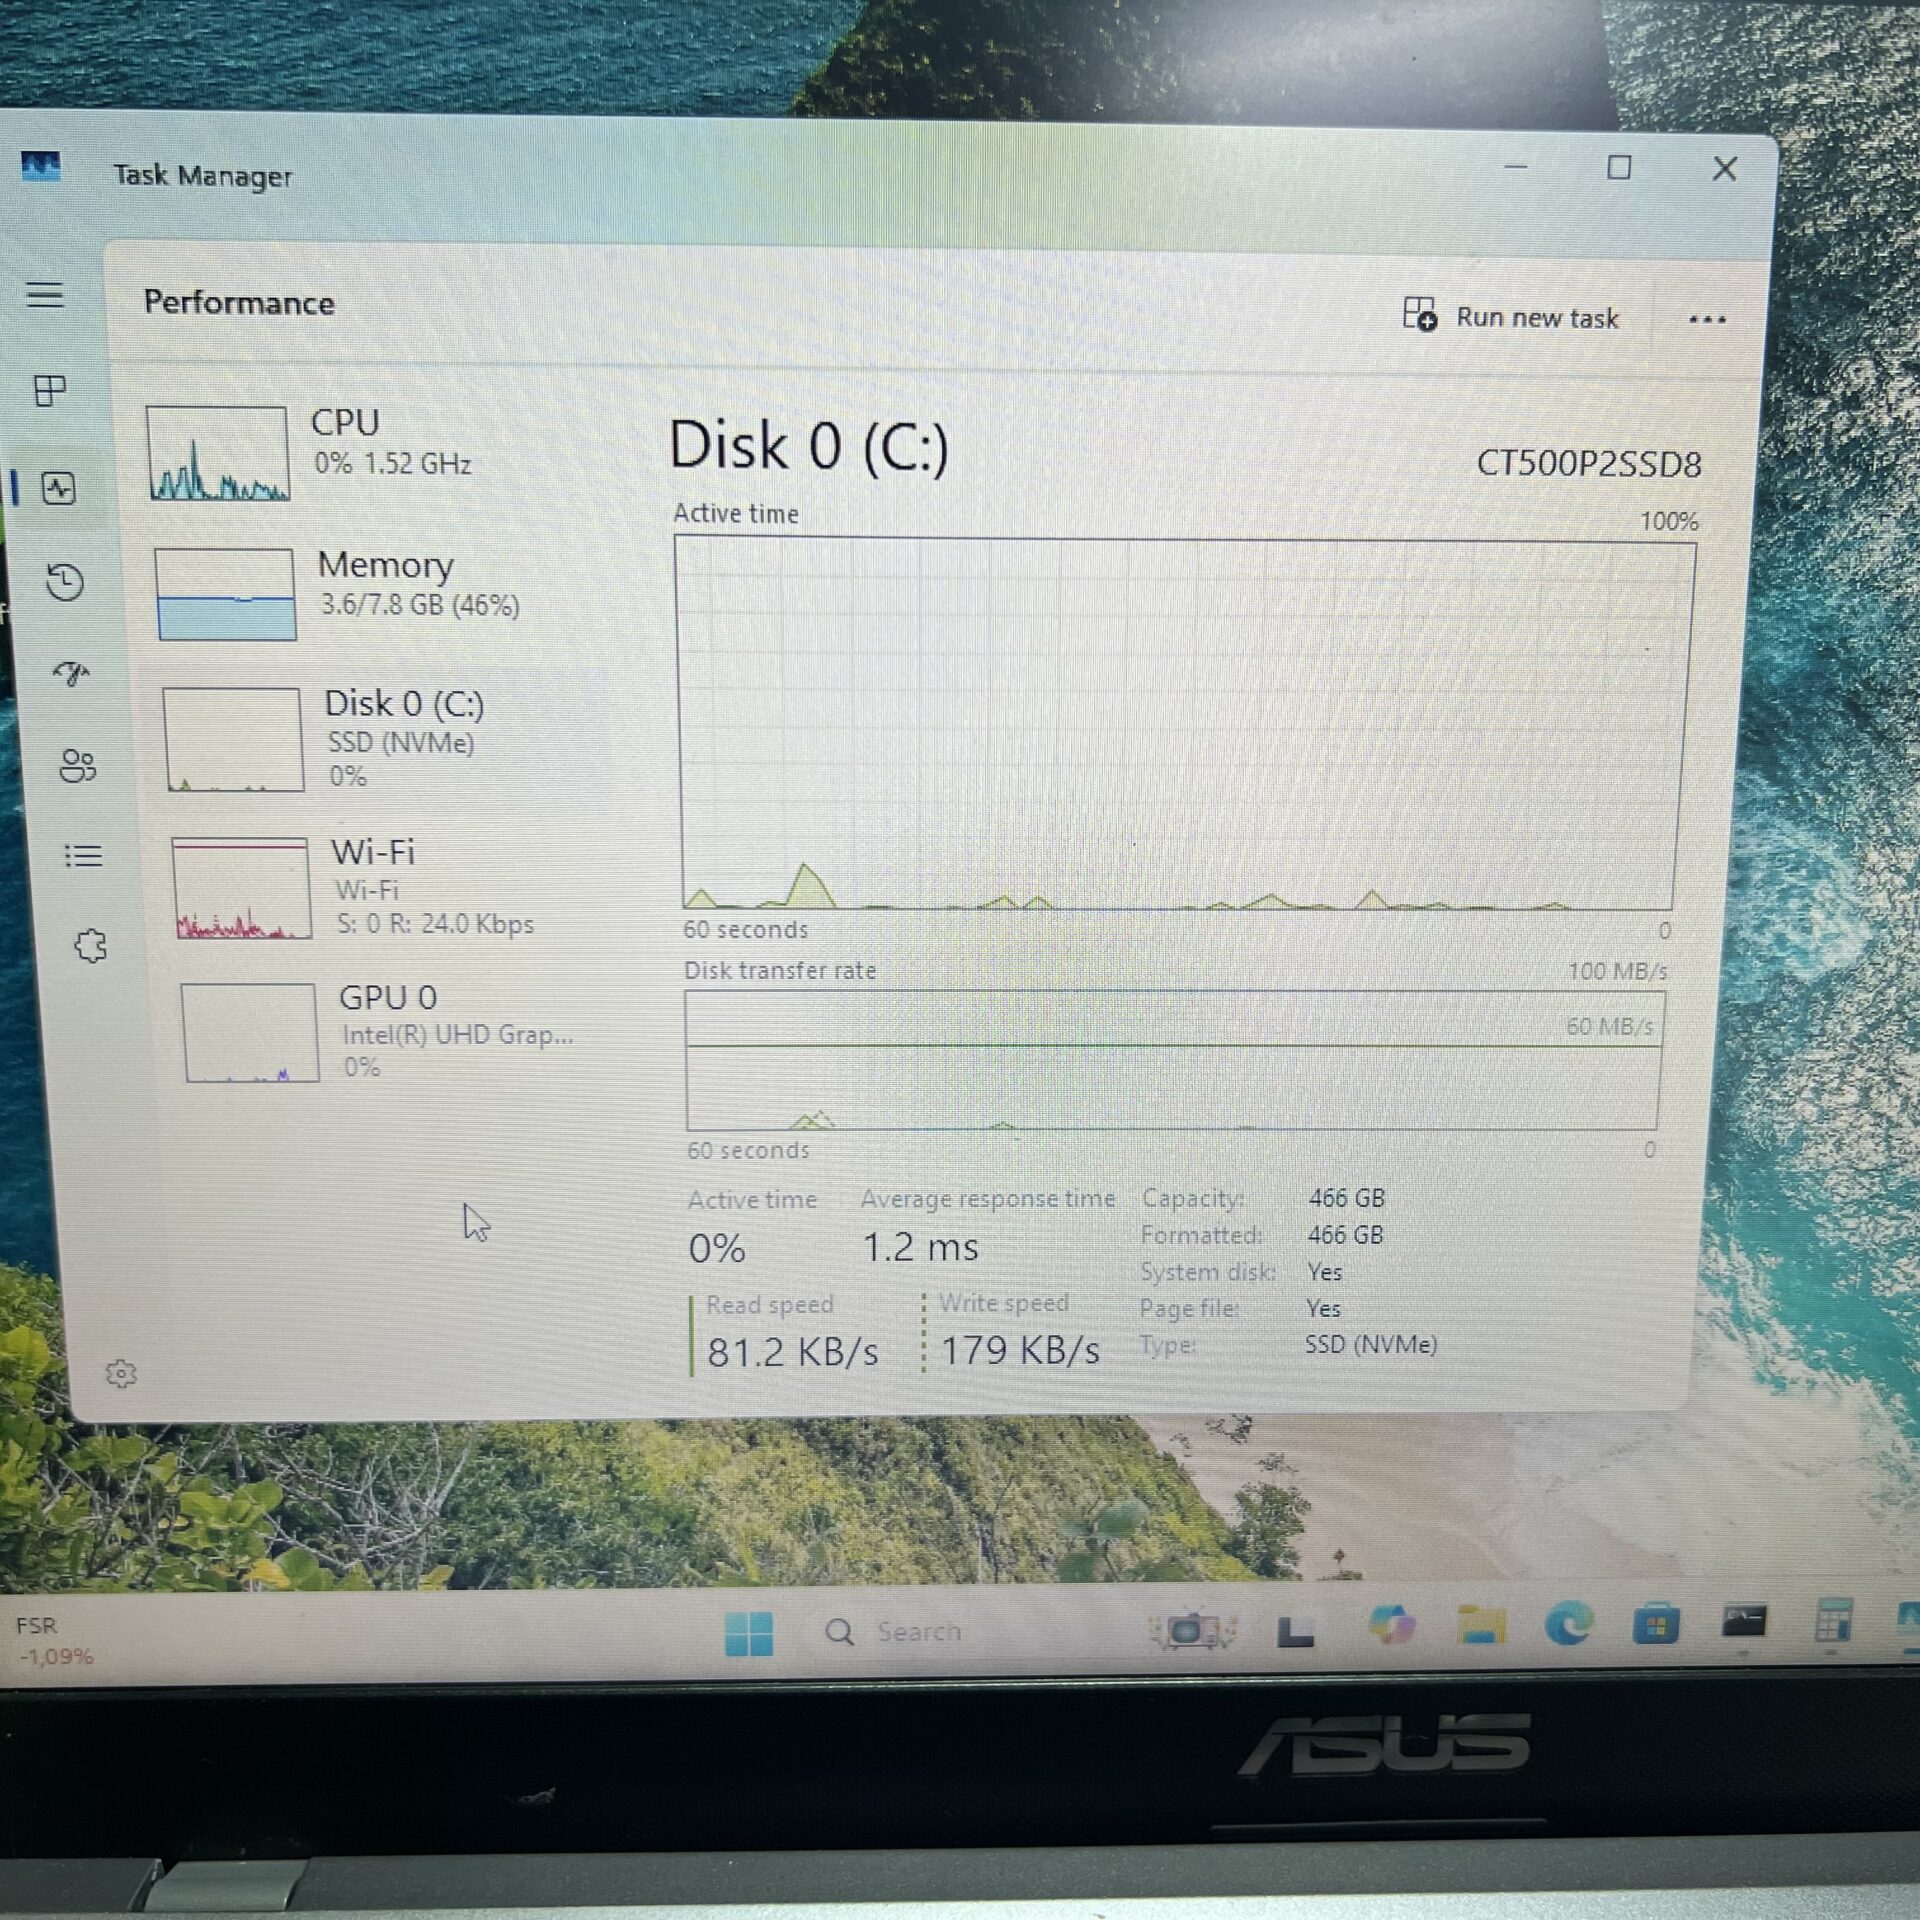Image resolution: width=1920 pixels, height=1920 pixels.
Task: Select the Performance page icon
Action: click(x=58, y=488)
